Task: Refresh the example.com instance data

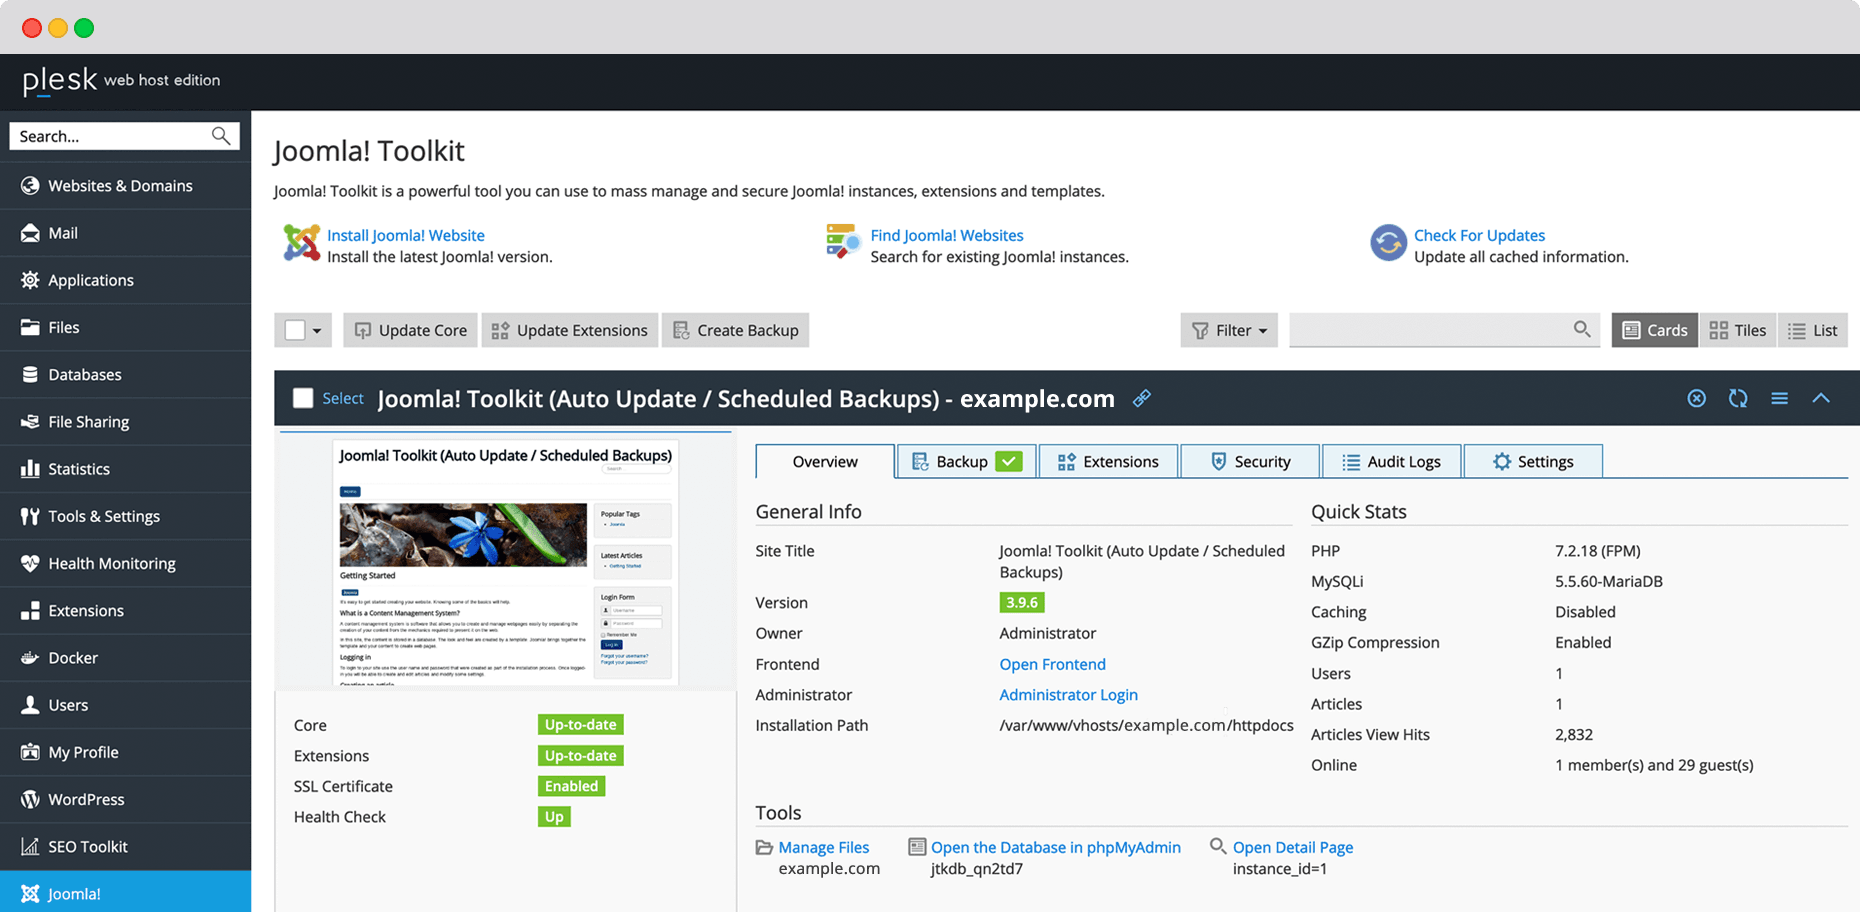Action: point(1738,398)
